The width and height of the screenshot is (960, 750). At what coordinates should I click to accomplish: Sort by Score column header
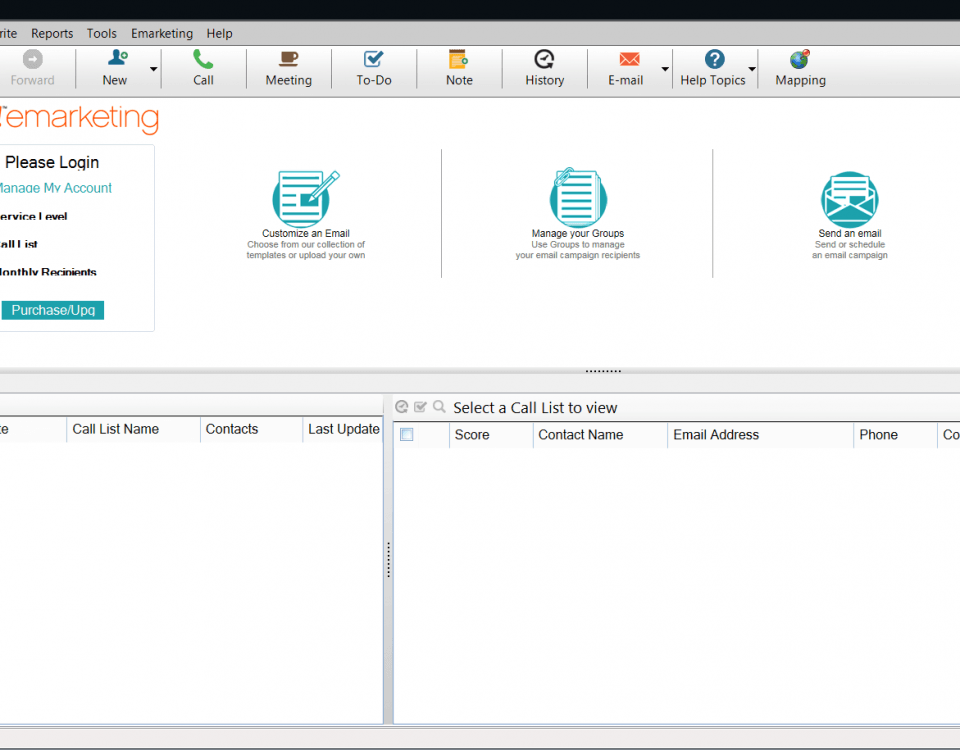(491, 435)
